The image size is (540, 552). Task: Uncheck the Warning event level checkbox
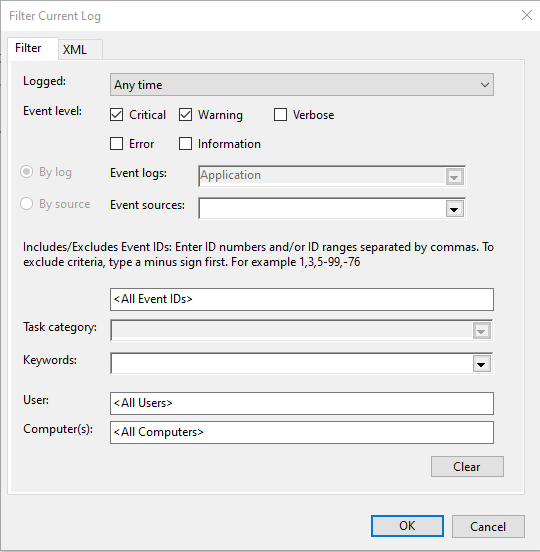[186, 115]
